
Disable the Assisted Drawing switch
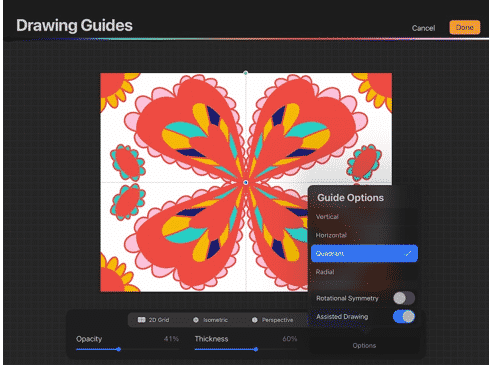pos(404,317)
